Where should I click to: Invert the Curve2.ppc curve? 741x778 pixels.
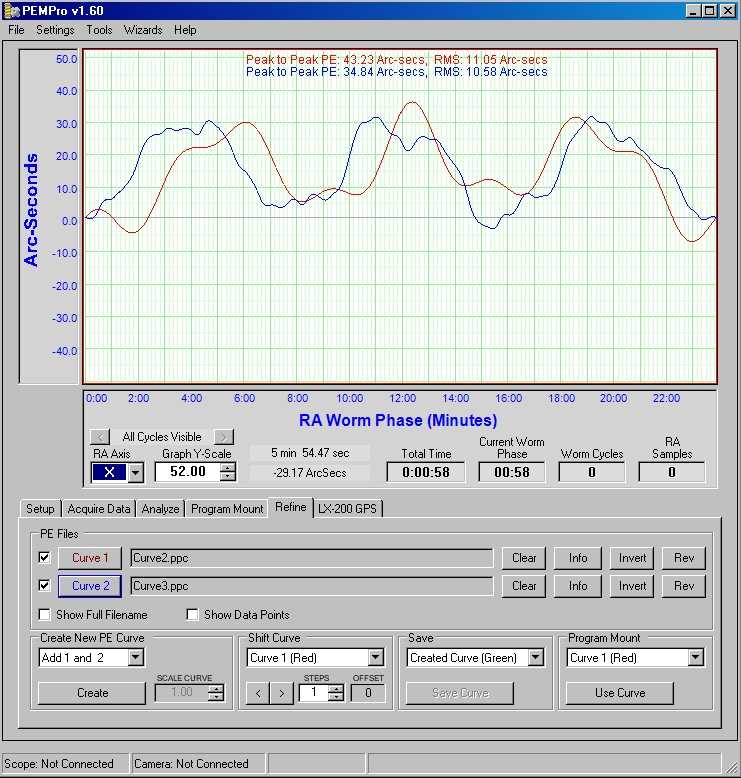[x=632, y=558]
